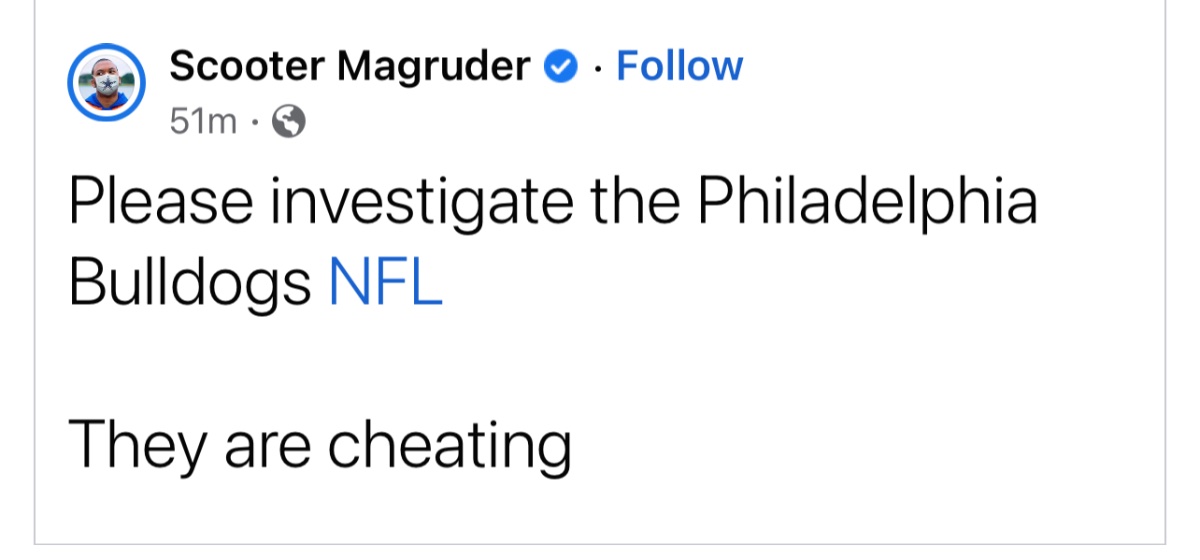Open the tagged NFL page link

click(x=385, y=284)
